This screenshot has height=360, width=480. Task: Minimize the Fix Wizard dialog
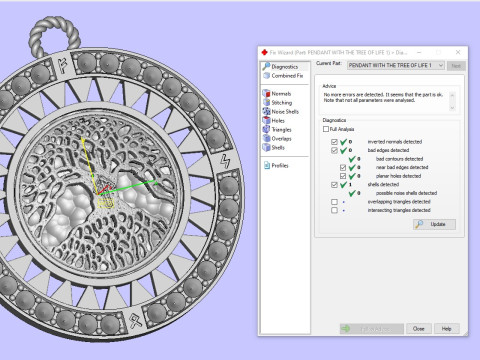[419, 52]
